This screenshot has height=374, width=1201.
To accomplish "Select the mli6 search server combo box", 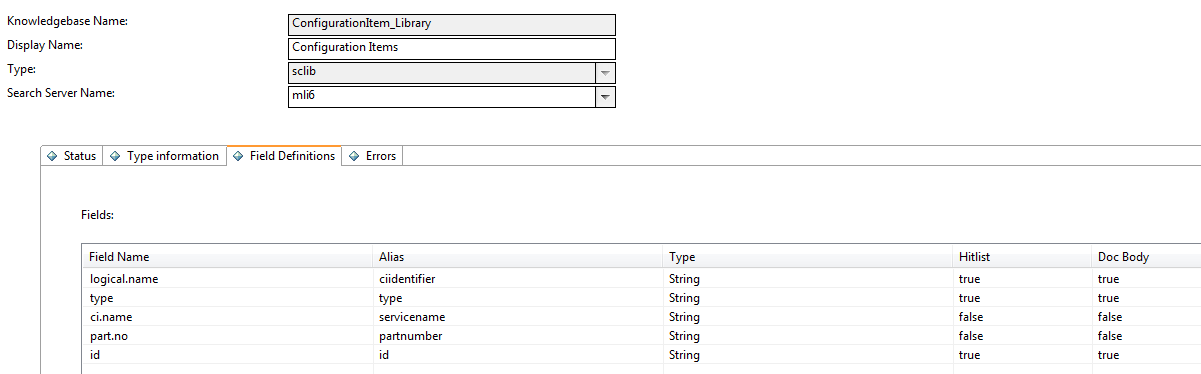I will (451, 97).
